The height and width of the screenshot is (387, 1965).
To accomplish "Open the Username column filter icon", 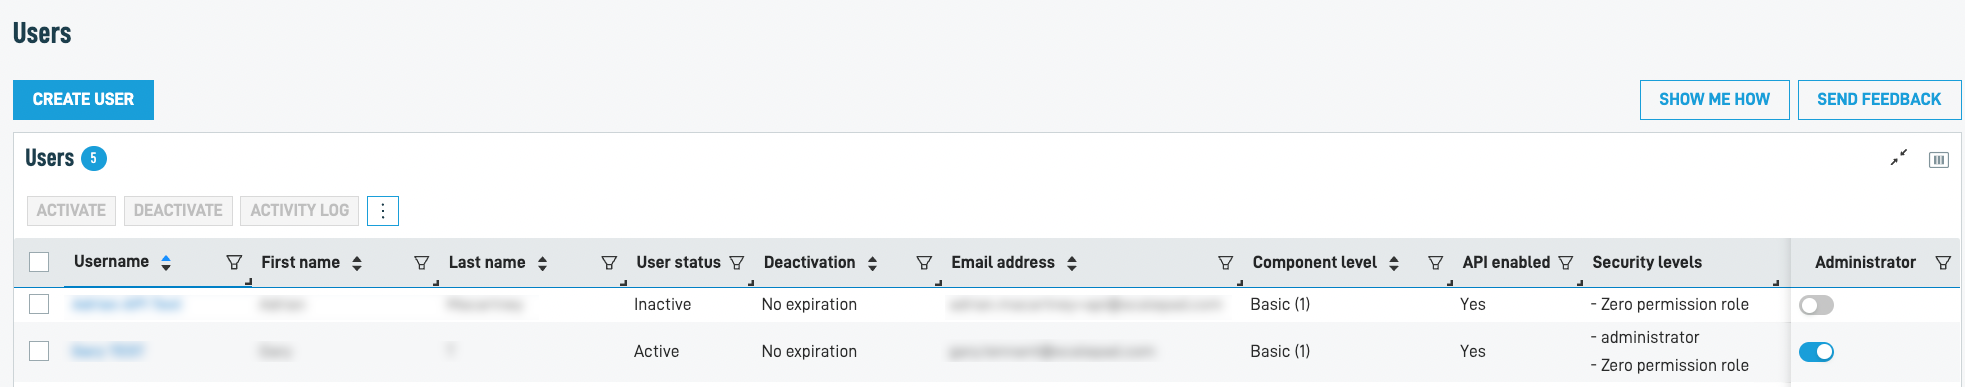I will pos(234,262).
